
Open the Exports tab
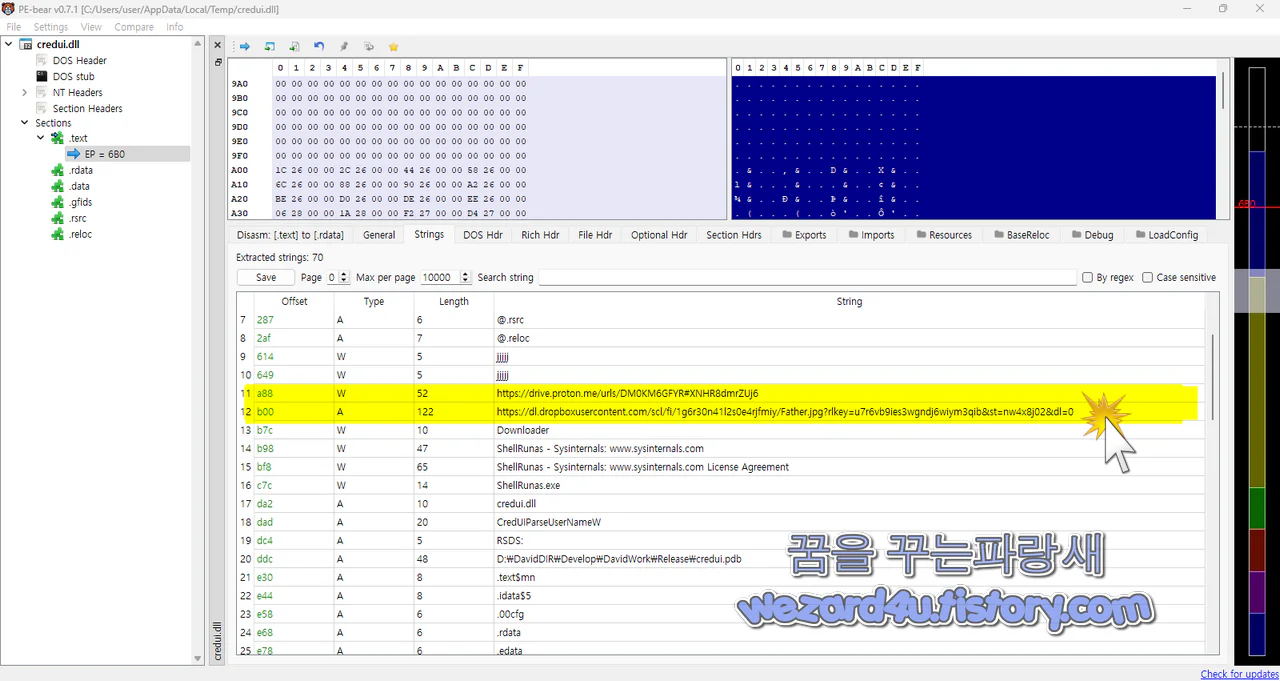click(803, 235)
